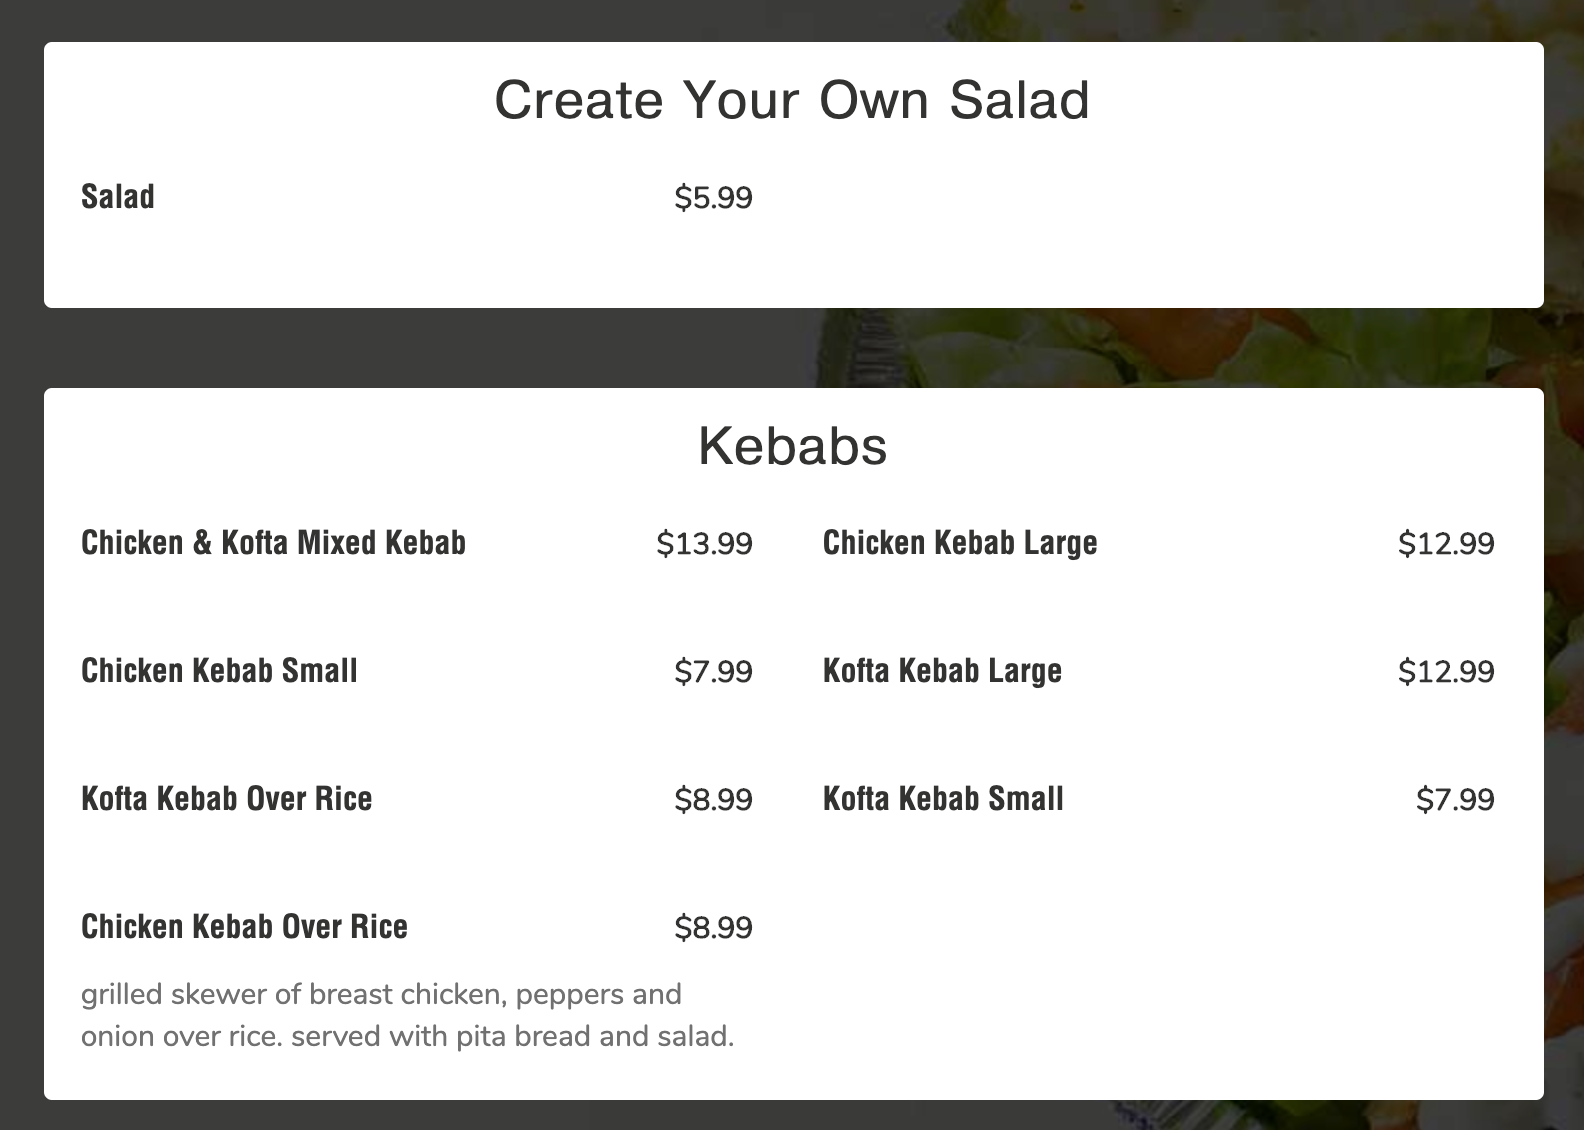The image size is (1584, 1130).
Task: Click the Create Your Own Salad heading
Action: (792, 100)
